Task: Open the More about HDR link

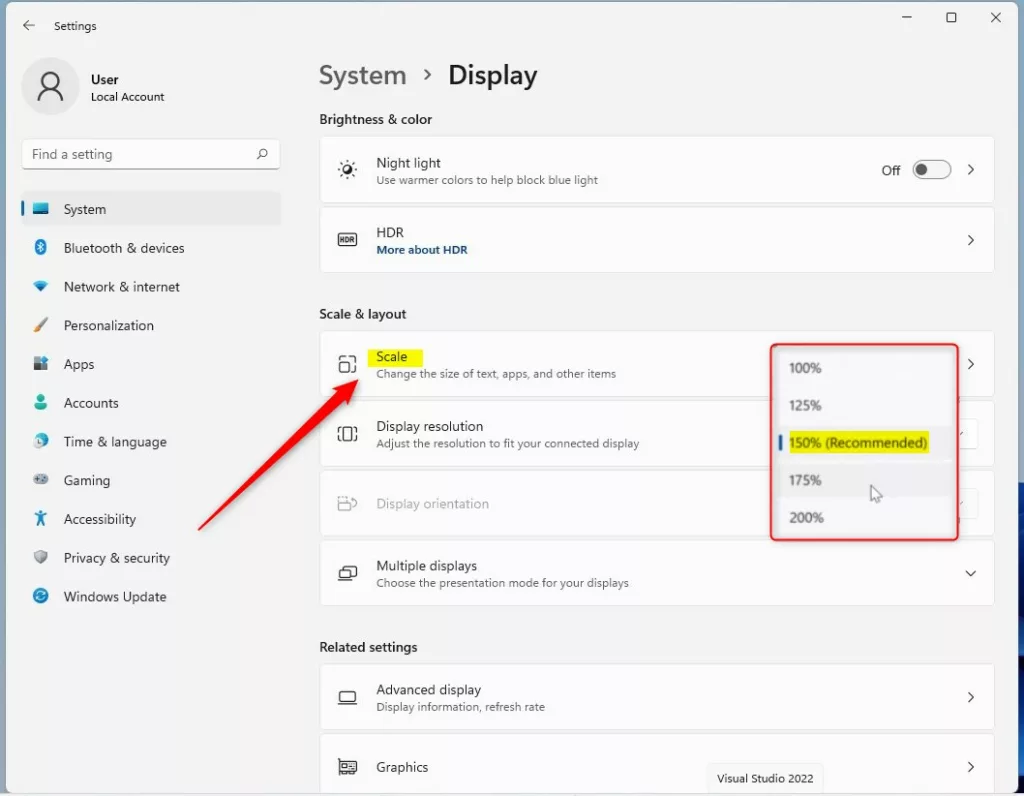Action: [x=422, y=249]
